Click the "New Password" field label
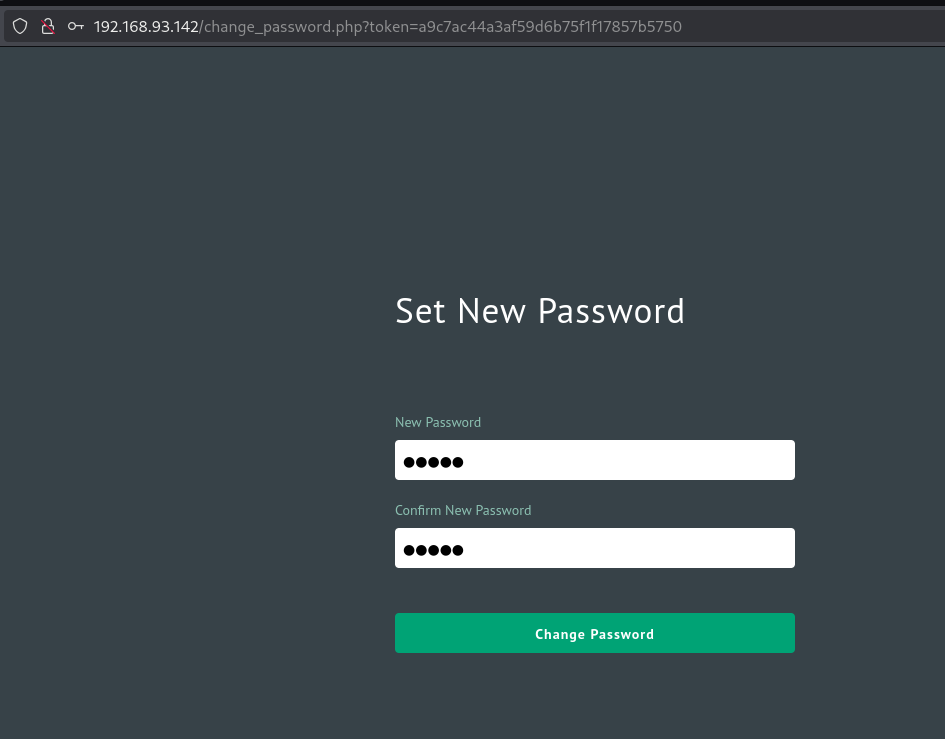Image resolution: width=945 pixels, height=739 pixels. click(x=438, y=422)
